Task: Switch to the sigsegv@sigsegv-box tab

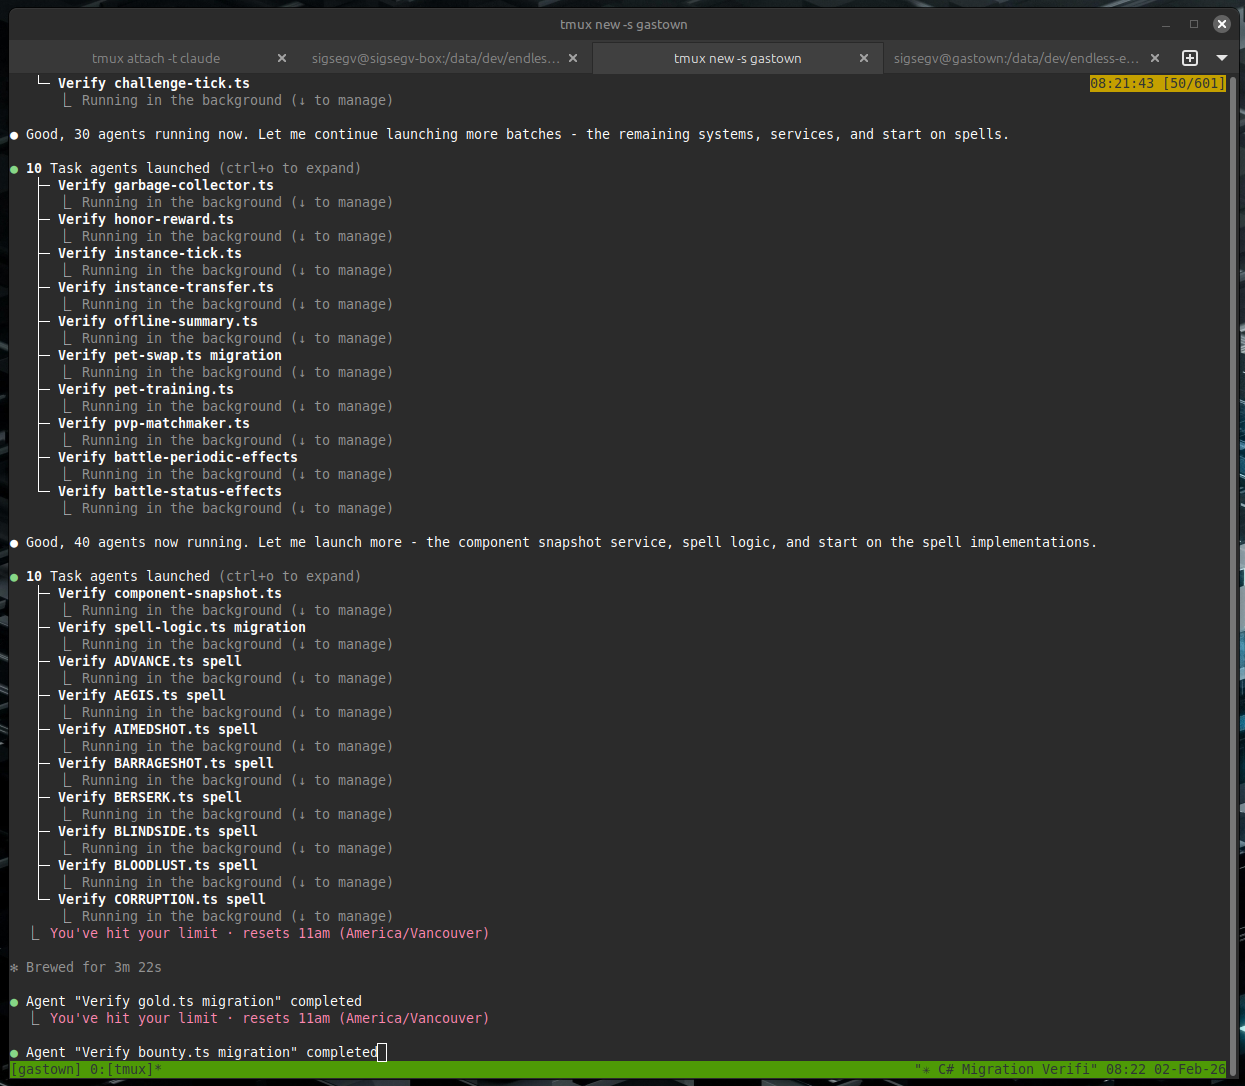Action: 435,59
